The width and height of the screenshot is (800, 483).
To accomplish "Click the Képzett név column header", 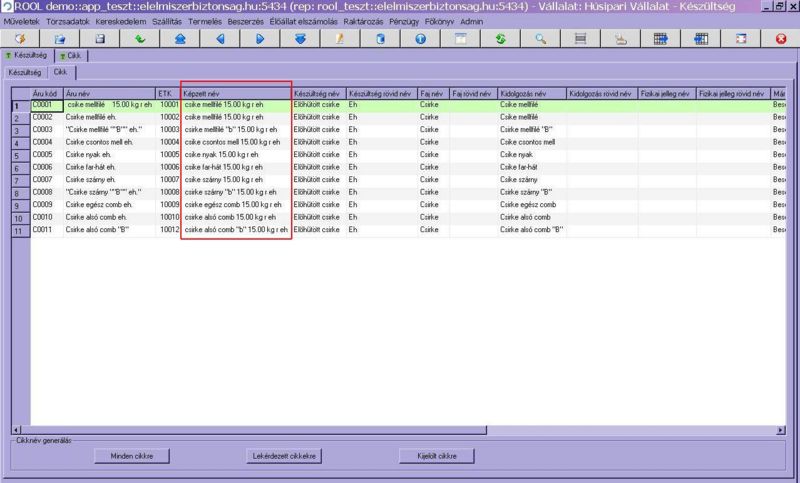I will (236, 94).
